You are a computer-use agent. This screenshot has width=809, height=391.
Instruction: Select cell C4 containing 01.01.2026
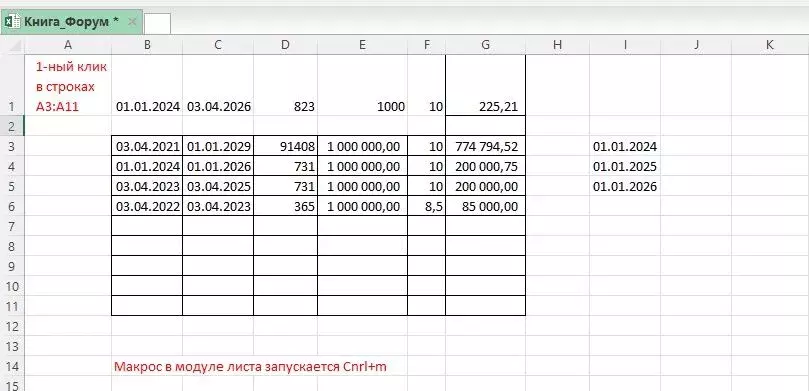point(218,166)
